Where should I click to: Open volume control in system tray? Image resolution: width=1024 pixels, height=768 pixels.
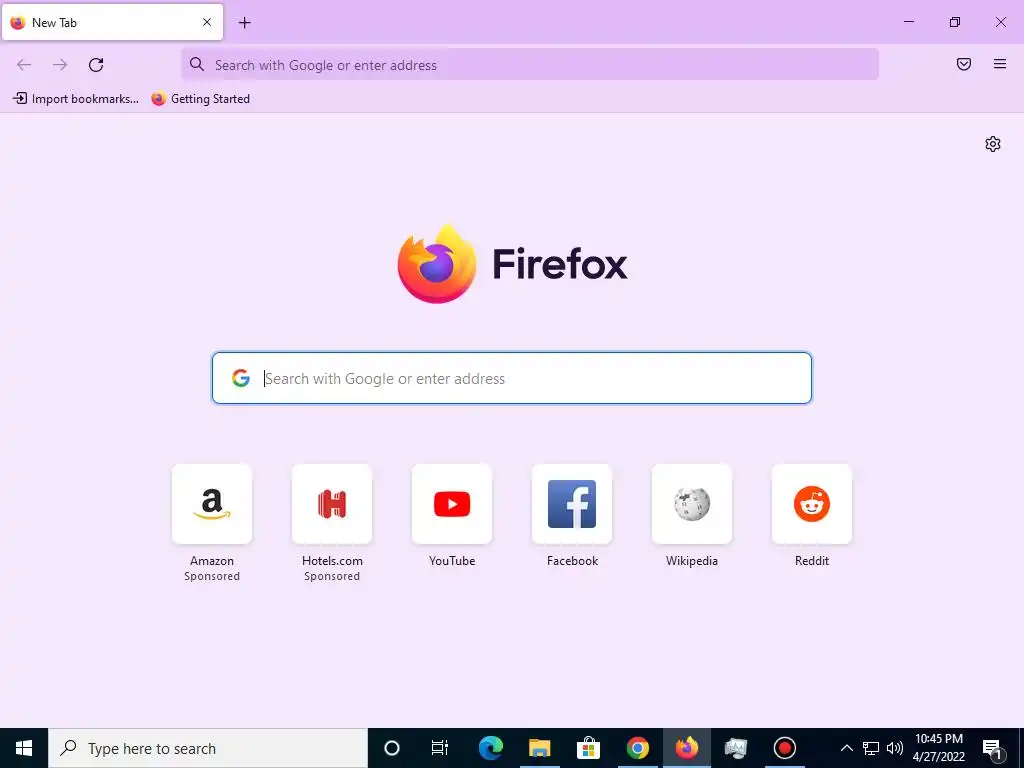[x=895, y=748]
